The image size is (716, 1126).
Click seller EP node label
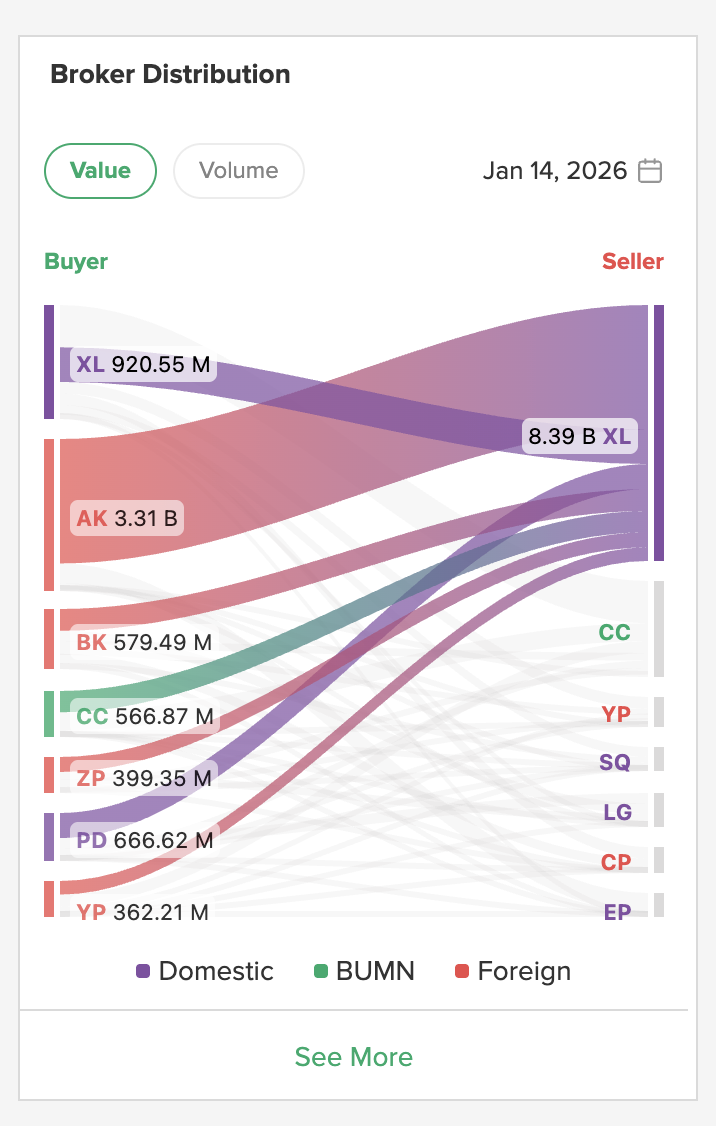tap(617, 912)
